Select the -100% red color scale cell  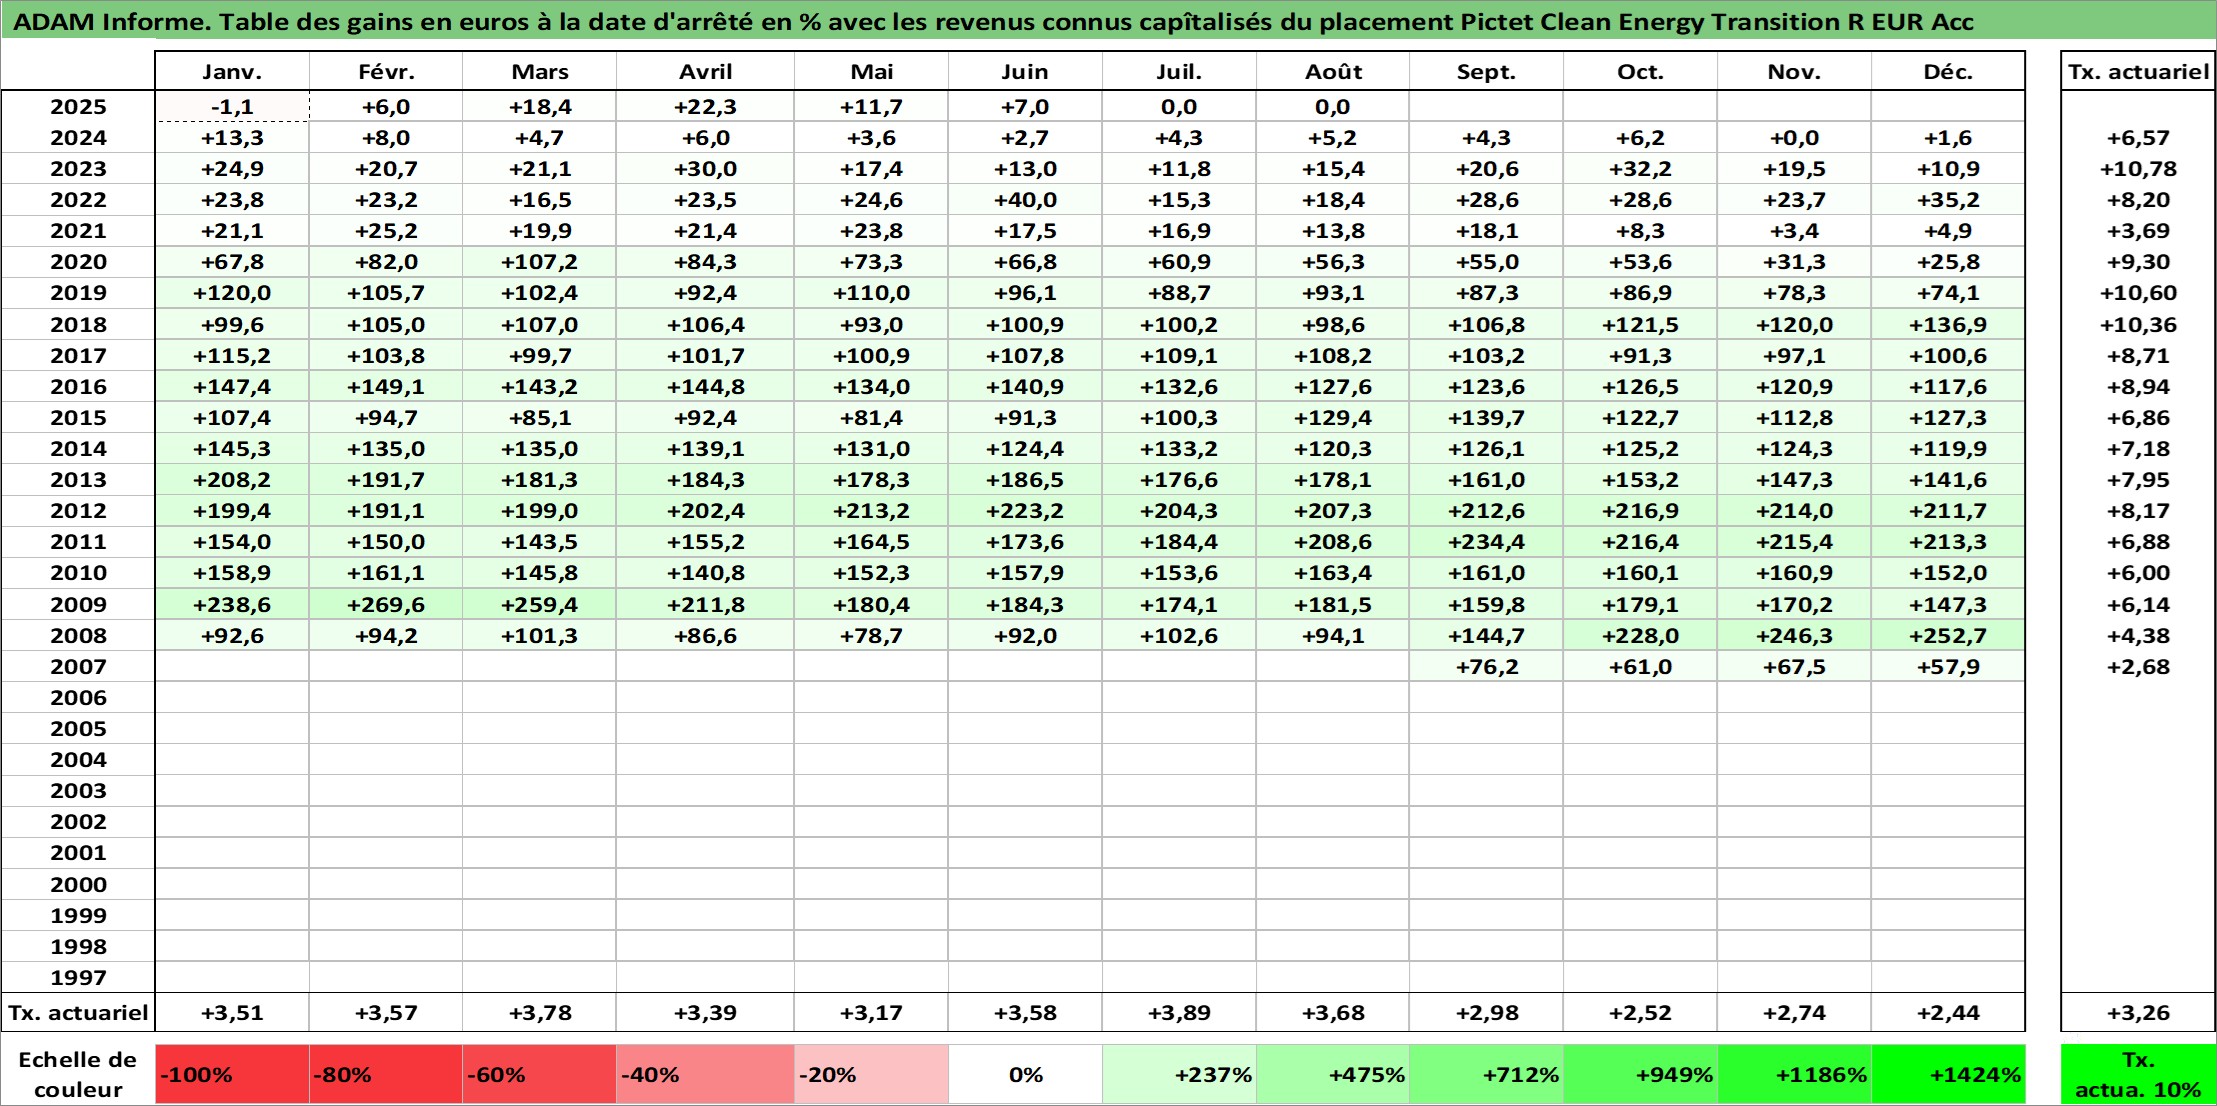point(232,1075)
